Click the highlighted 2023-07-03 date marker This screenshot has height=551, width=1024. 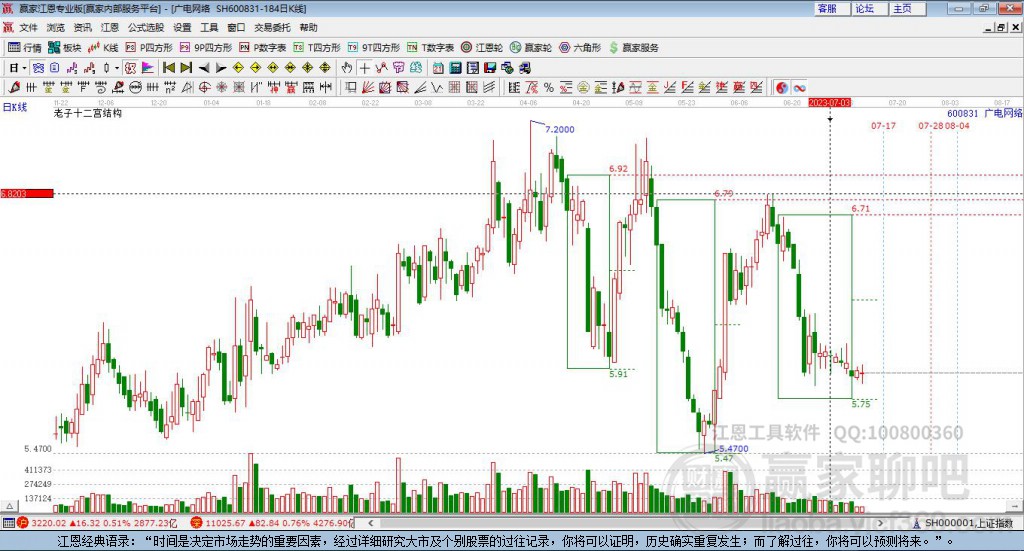(829, 103)
